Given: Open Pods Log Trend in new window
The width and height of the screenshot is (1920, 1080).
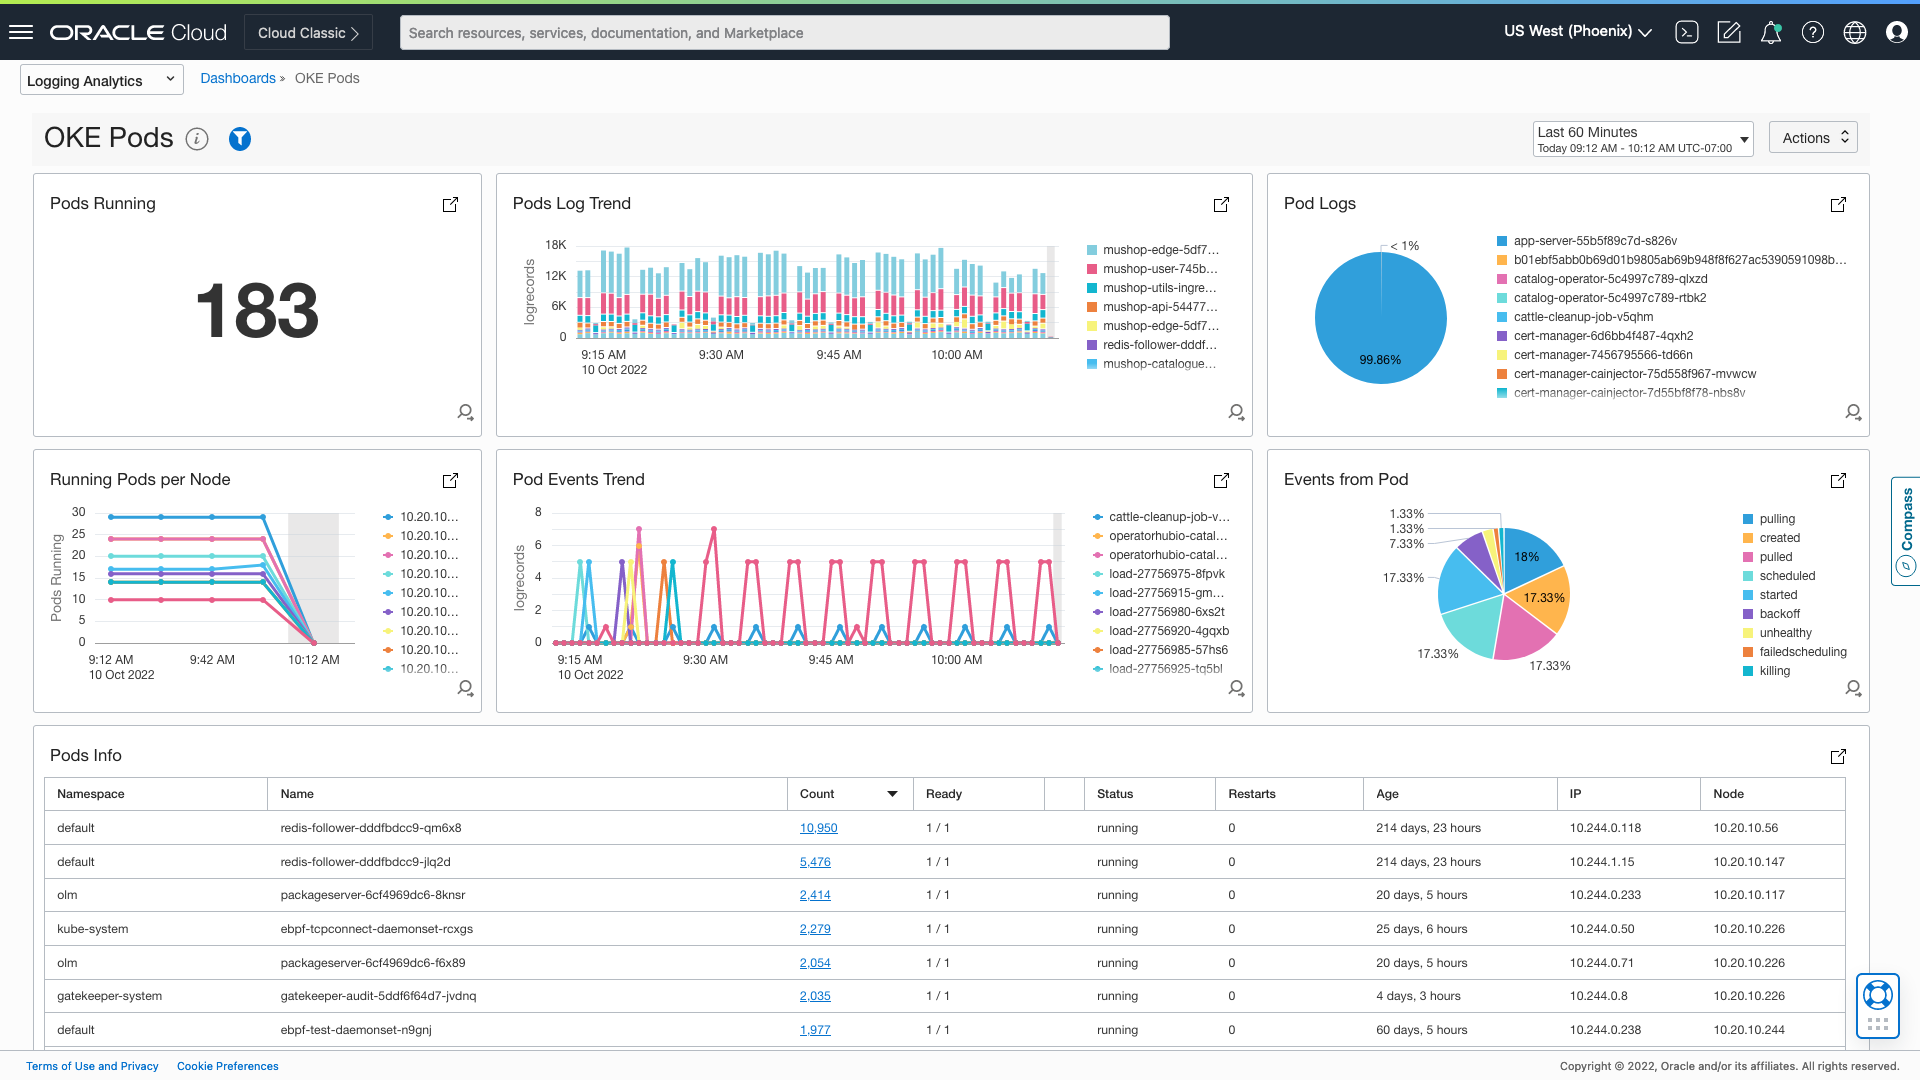Looking at the screenshot, I should (1221, 204).
